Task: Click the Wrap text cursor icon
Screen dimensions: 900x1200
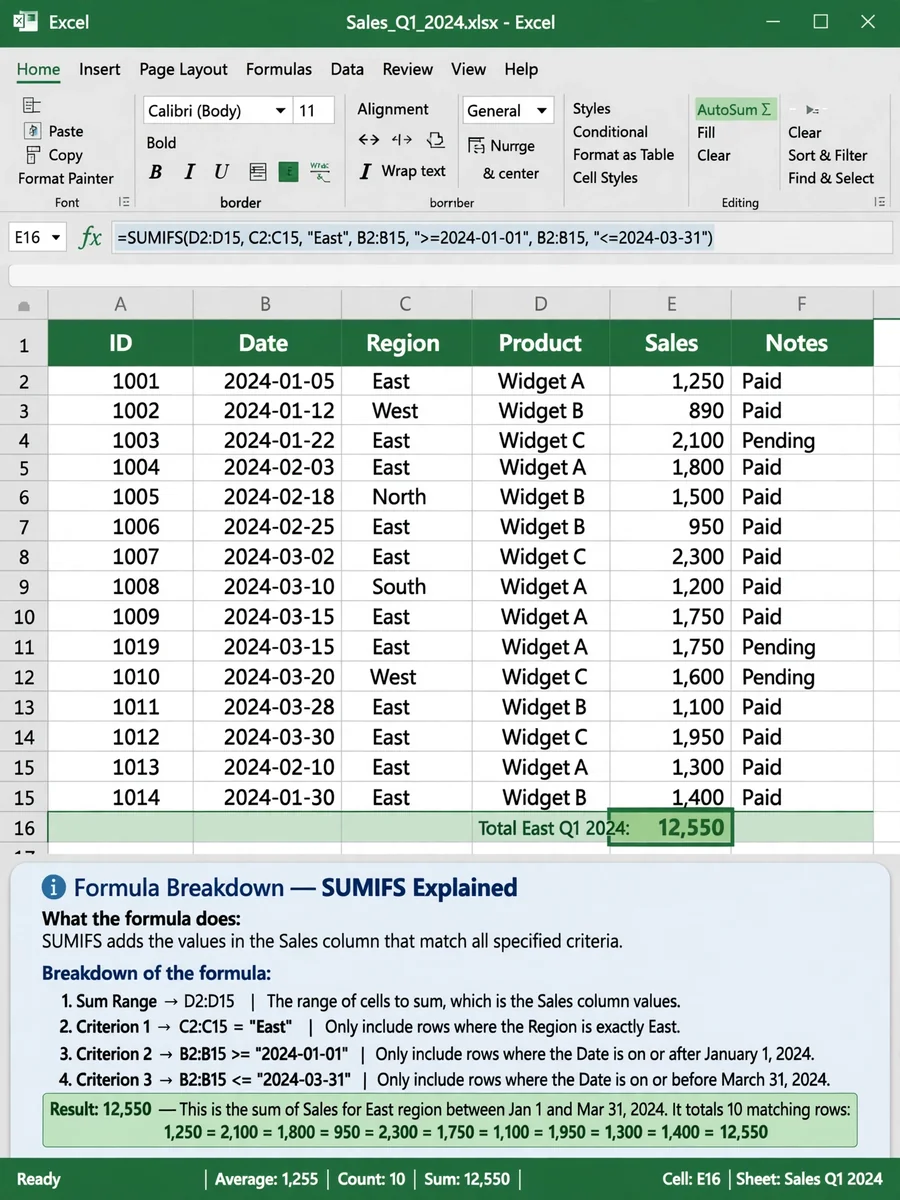Action: coord(366,172)
